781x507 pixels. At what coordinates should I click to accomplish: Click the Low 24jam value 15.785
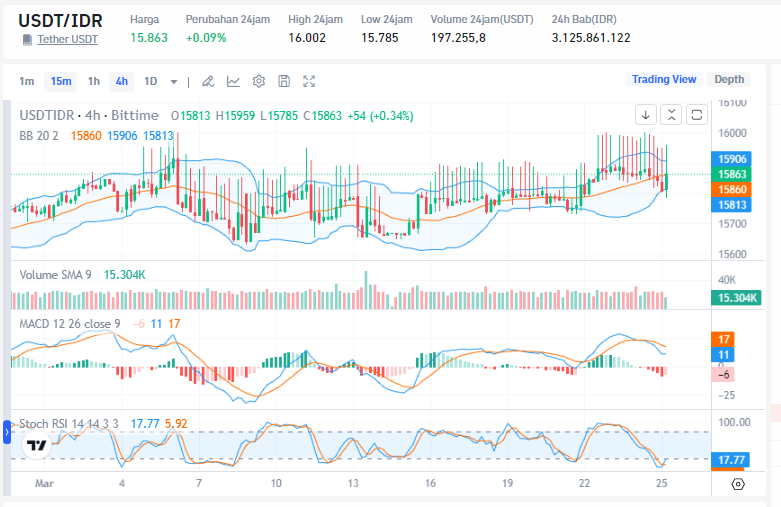[380, 38]
